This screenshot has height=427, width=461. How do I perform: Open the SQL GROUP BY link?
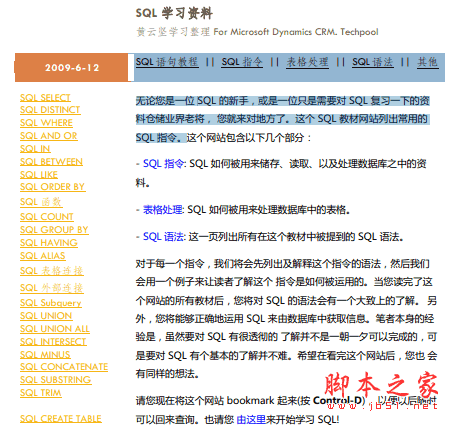click(x=54, y=230)
